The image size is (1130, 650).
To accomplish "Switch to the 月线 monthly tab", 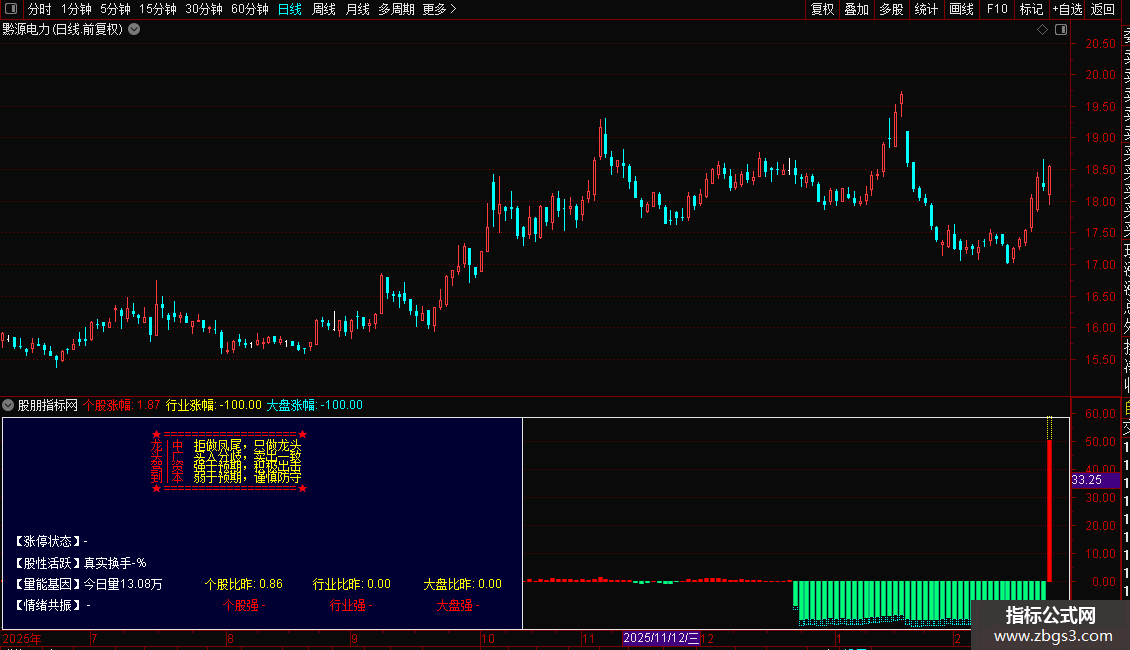I will [x=357, y=9].
